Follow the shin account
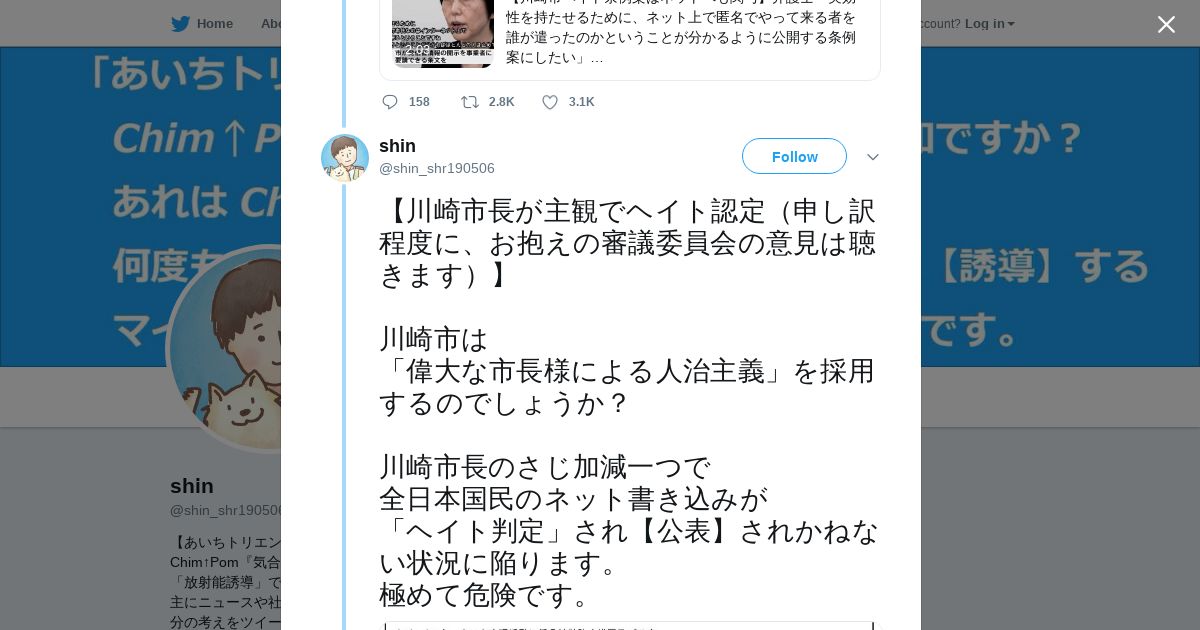This screenshot has height=630, width=1200. 794,157
